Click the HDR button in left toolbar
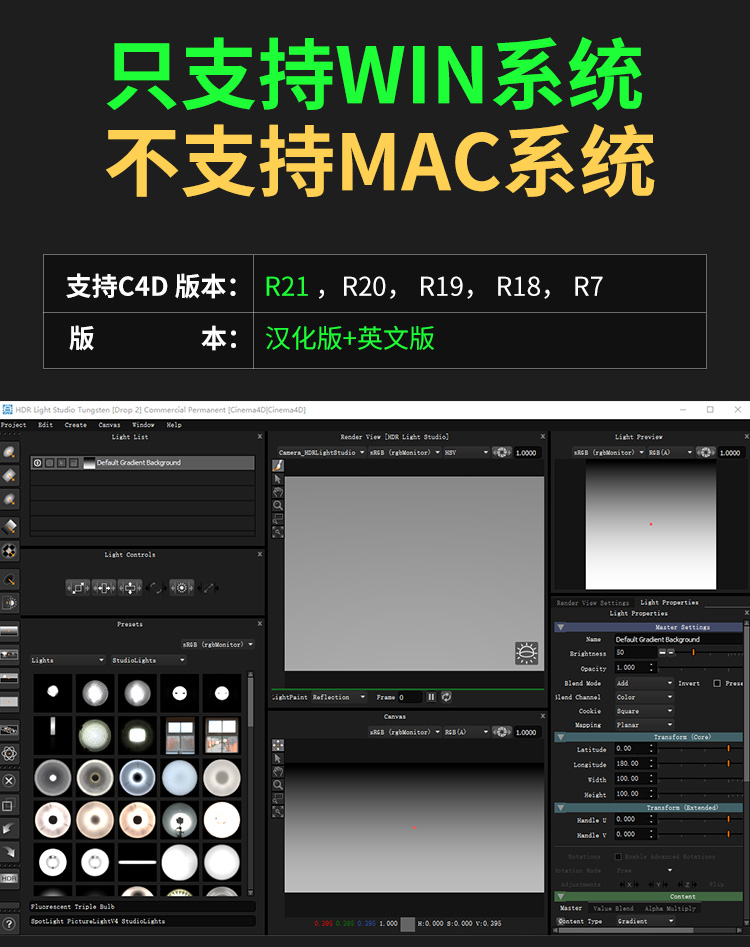Image resolution: width=750 pixels, height=947 pixels. point(9,878)
